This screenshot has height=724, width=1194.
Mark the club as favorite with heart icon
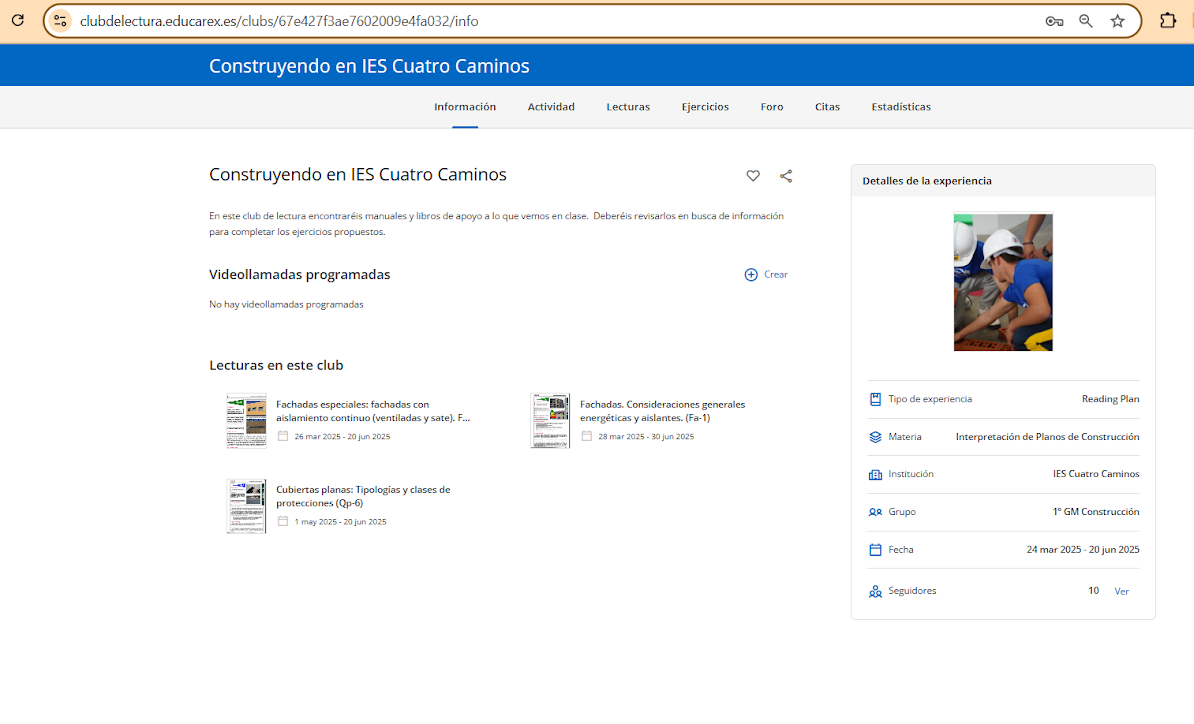pyautogui.click(x=752, y=176)
